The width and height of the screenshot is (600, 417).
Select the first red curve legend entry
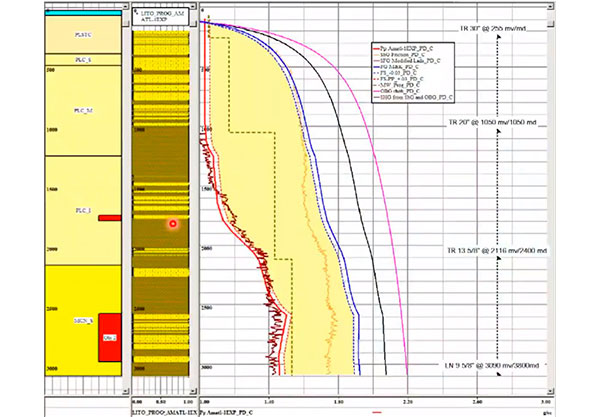[x=403, y=49]
